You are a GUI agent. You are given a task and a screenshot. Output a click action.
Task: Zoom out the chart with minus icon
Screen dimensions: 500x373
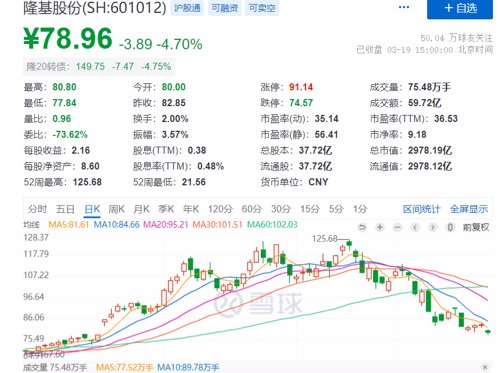click(x=397, y=227)
